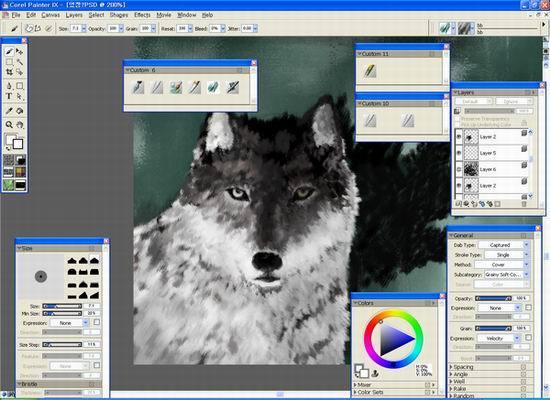Click the clone color stamp in Colors
The image size is (550, 400).
[375, 373]
